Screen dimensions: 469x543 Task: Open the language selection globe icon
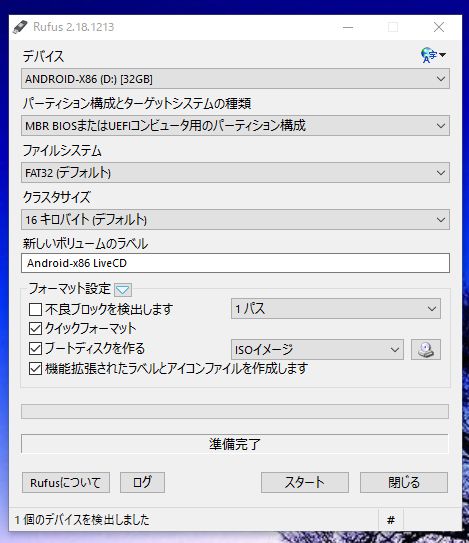click(x=432, y=55)
